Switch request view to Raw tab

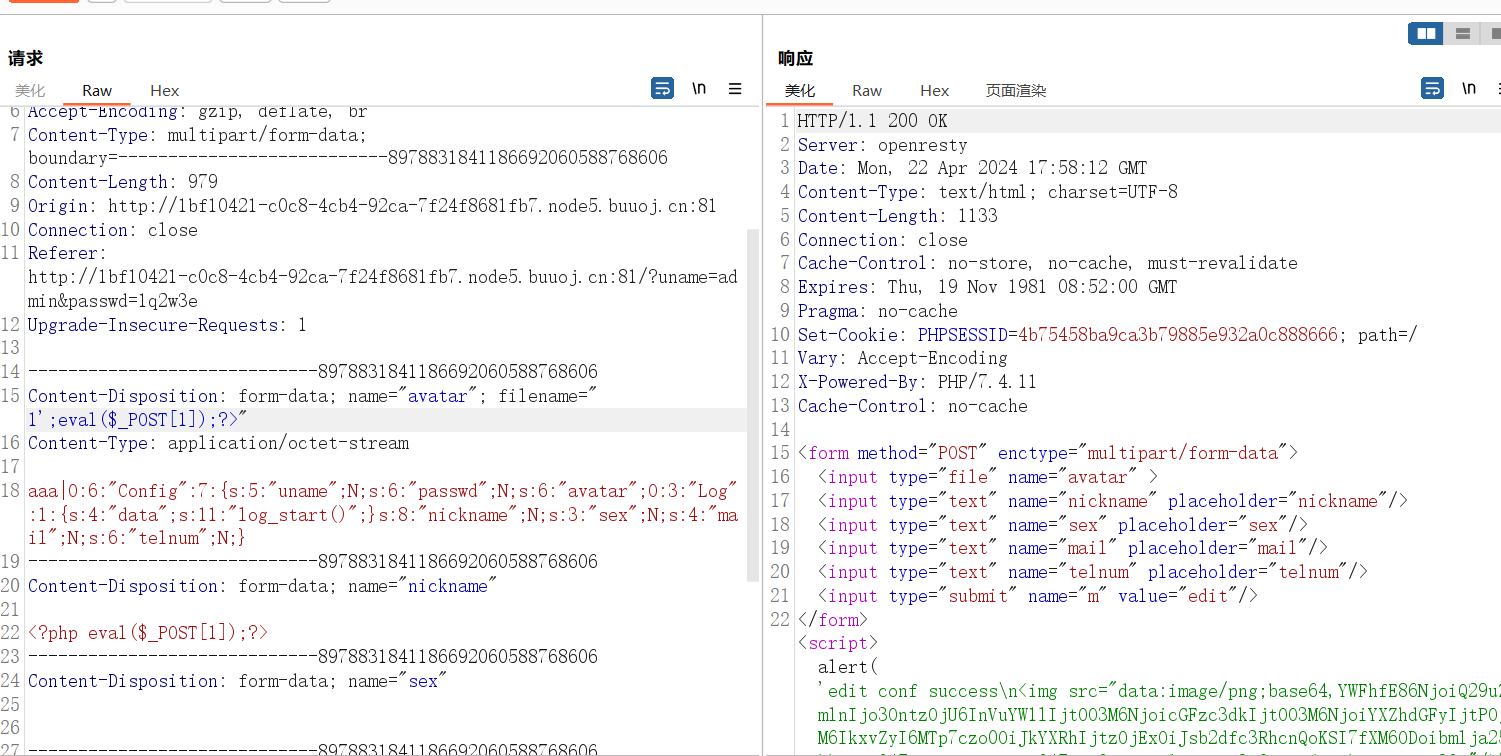click(x=97, y=90)
